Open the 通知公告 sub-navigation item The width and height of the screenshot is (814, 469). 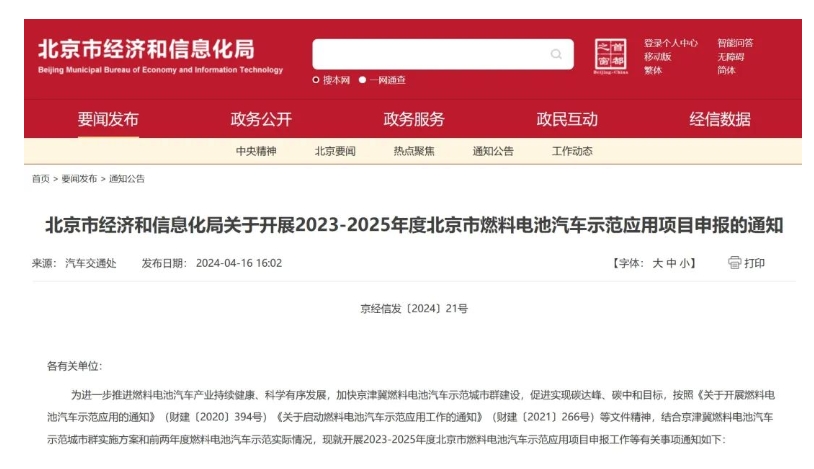493,151
